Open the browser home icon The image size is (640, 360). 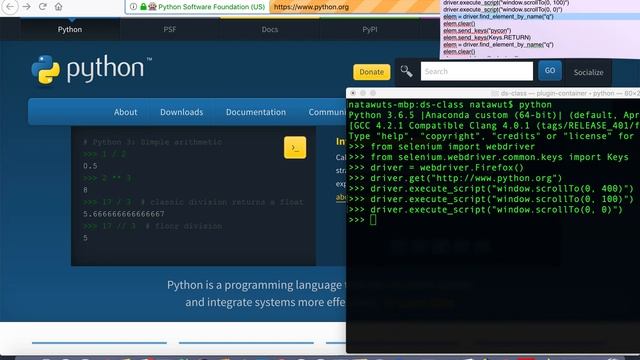coord(58,7)
